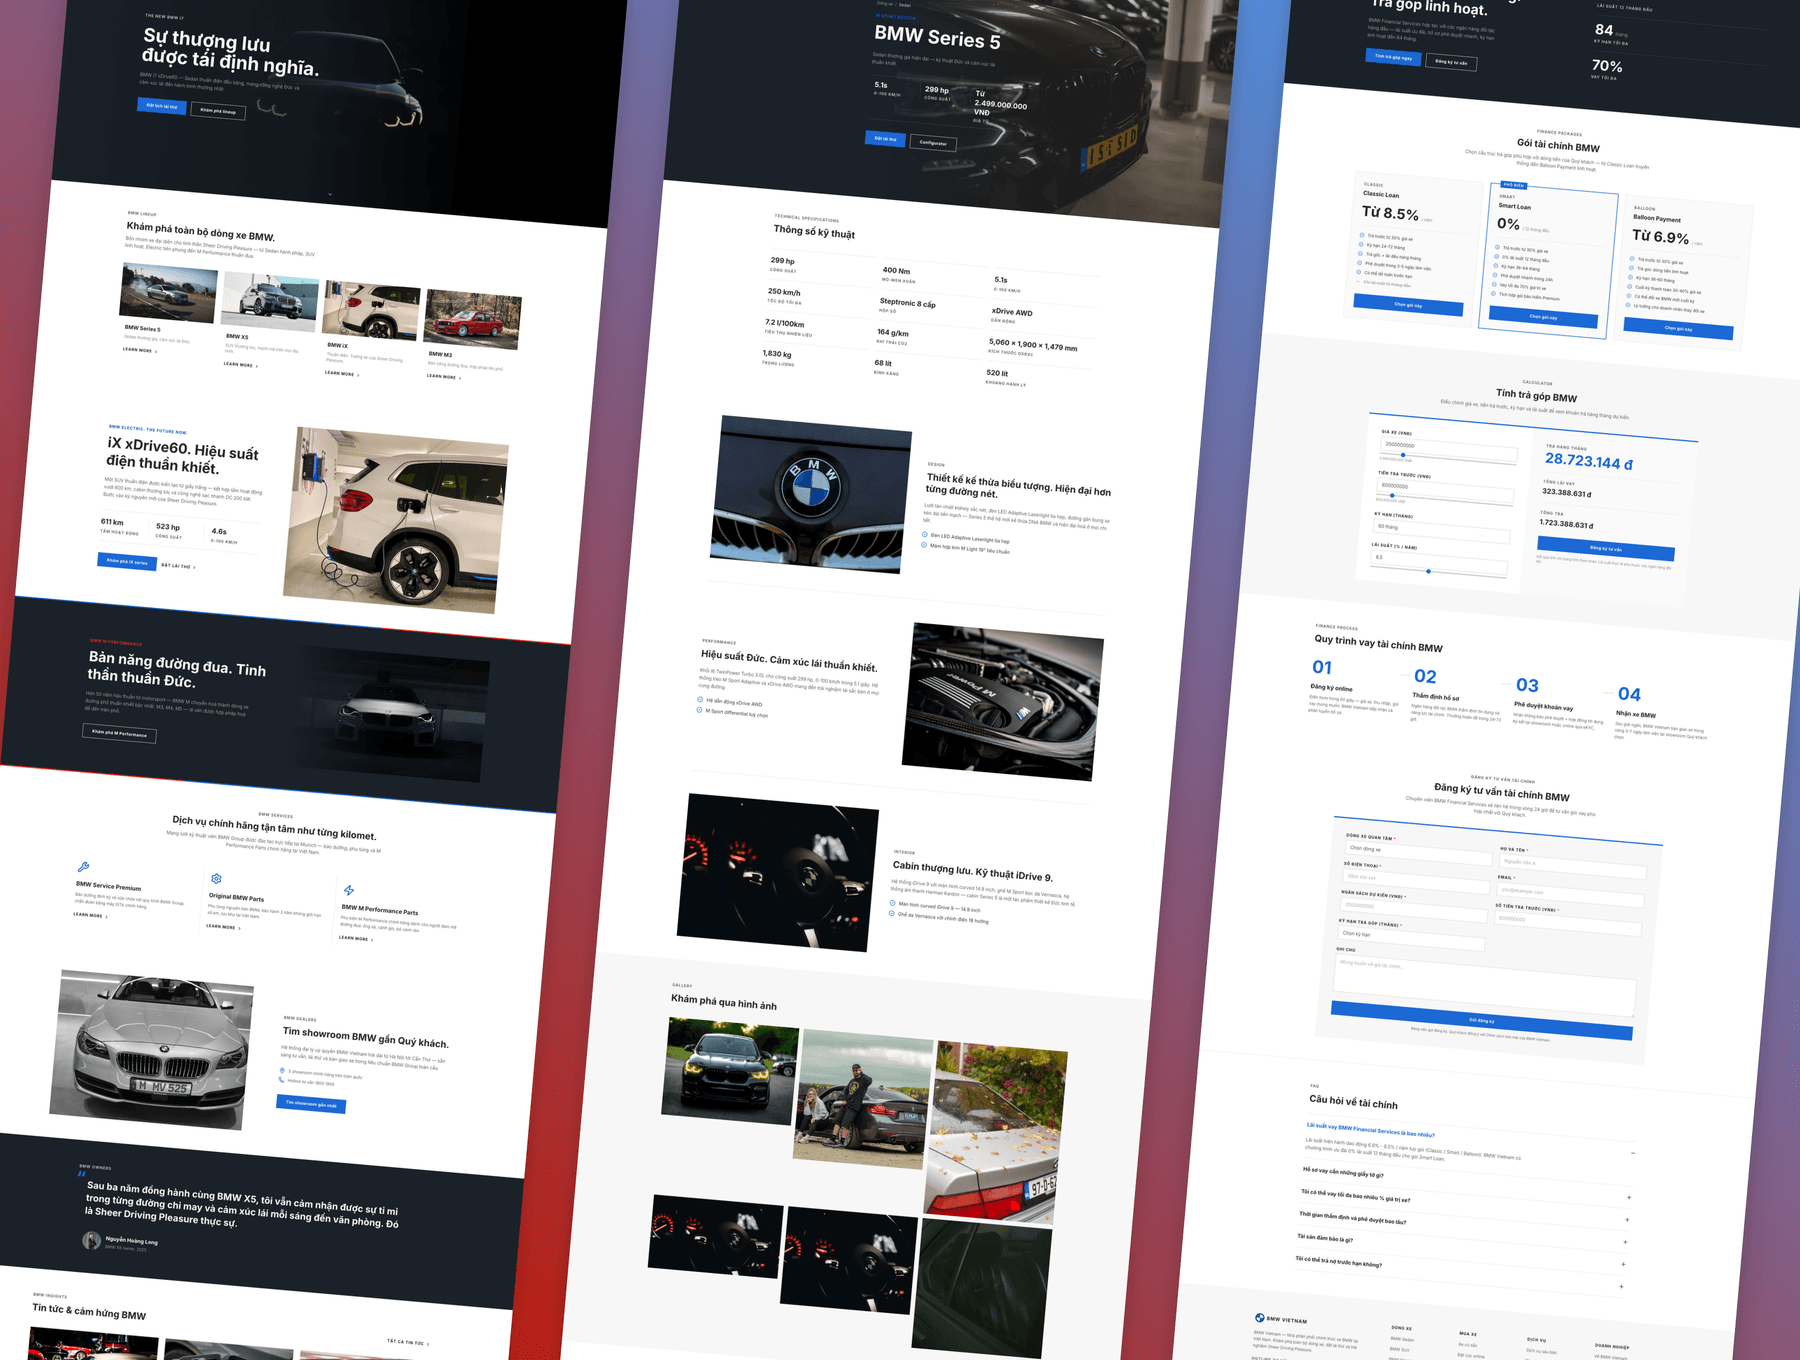Click the 'Khám phá iX series' button

click(x=127, y=562)
